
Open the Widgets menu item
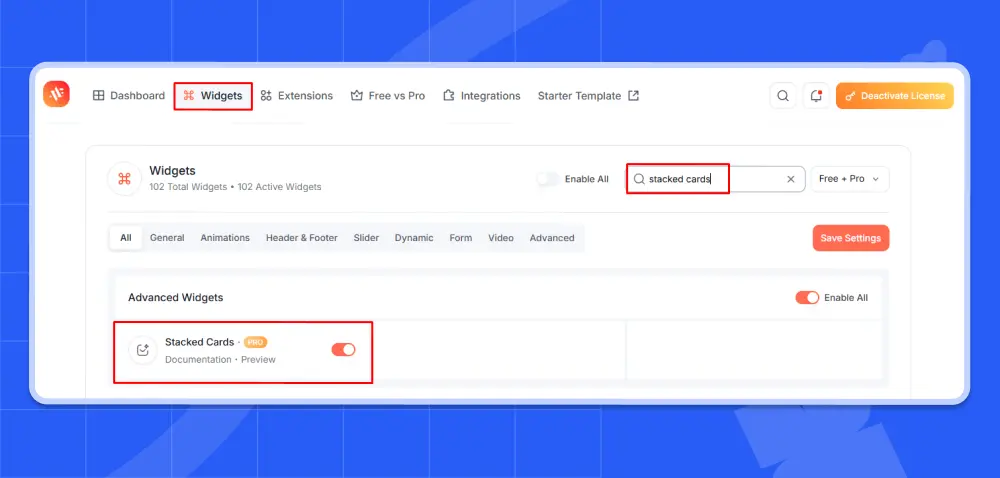(213, 96)
